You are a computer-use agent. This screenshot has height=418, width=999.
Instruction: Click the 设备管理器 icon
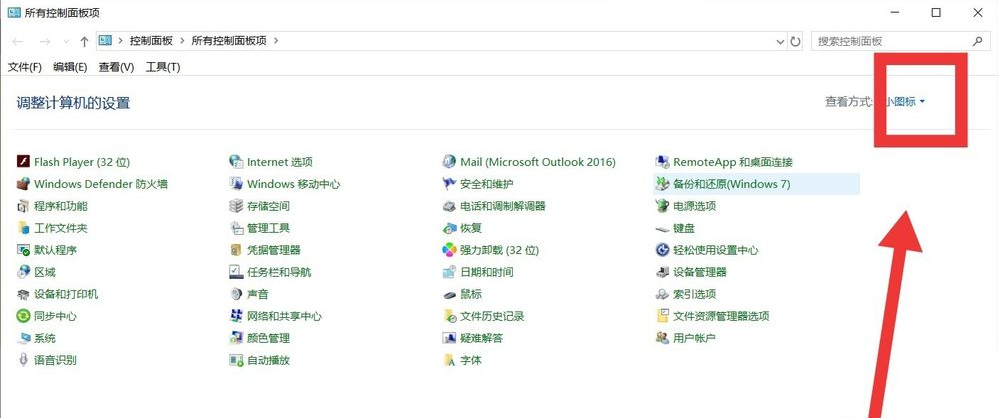click(663, 272)
